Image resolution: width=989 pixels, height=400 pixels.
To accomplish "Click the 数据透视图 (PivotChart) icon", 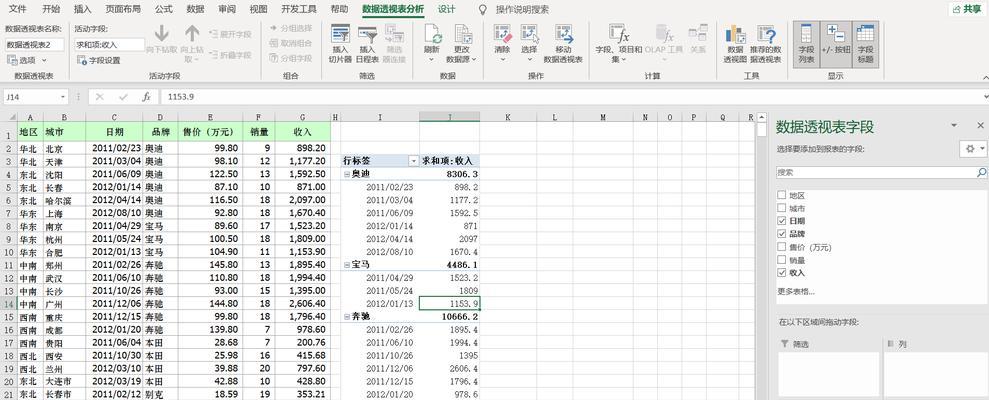I will point(735,35).
